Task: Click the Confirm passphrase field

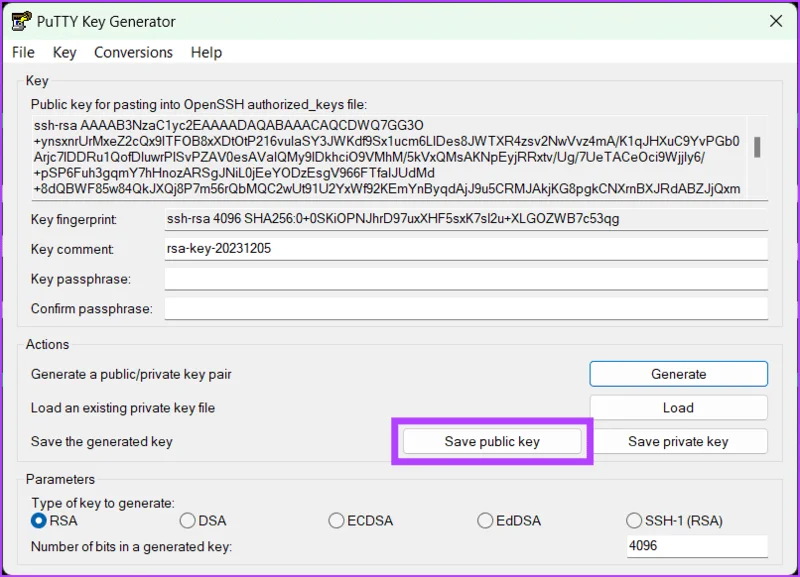Action: tap(466, 309)
